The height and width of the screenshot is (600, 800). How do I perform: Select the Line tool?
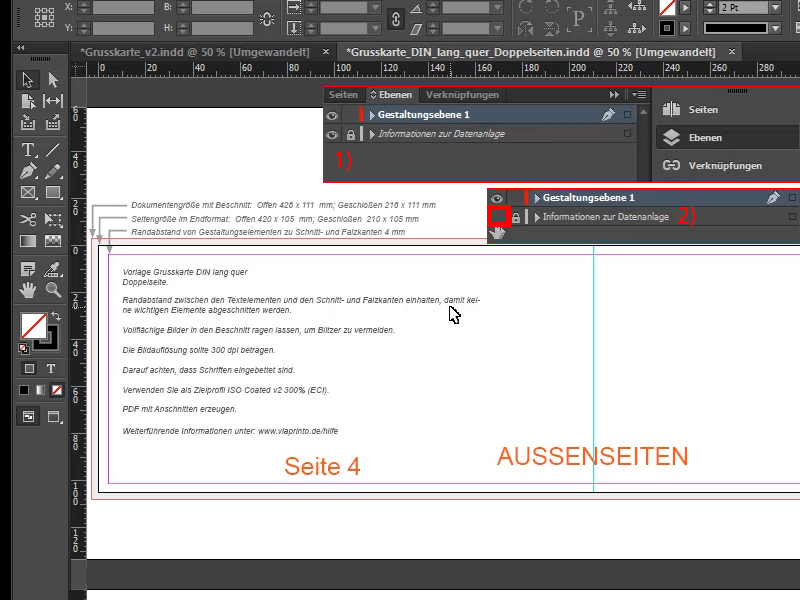click(53, 150)
